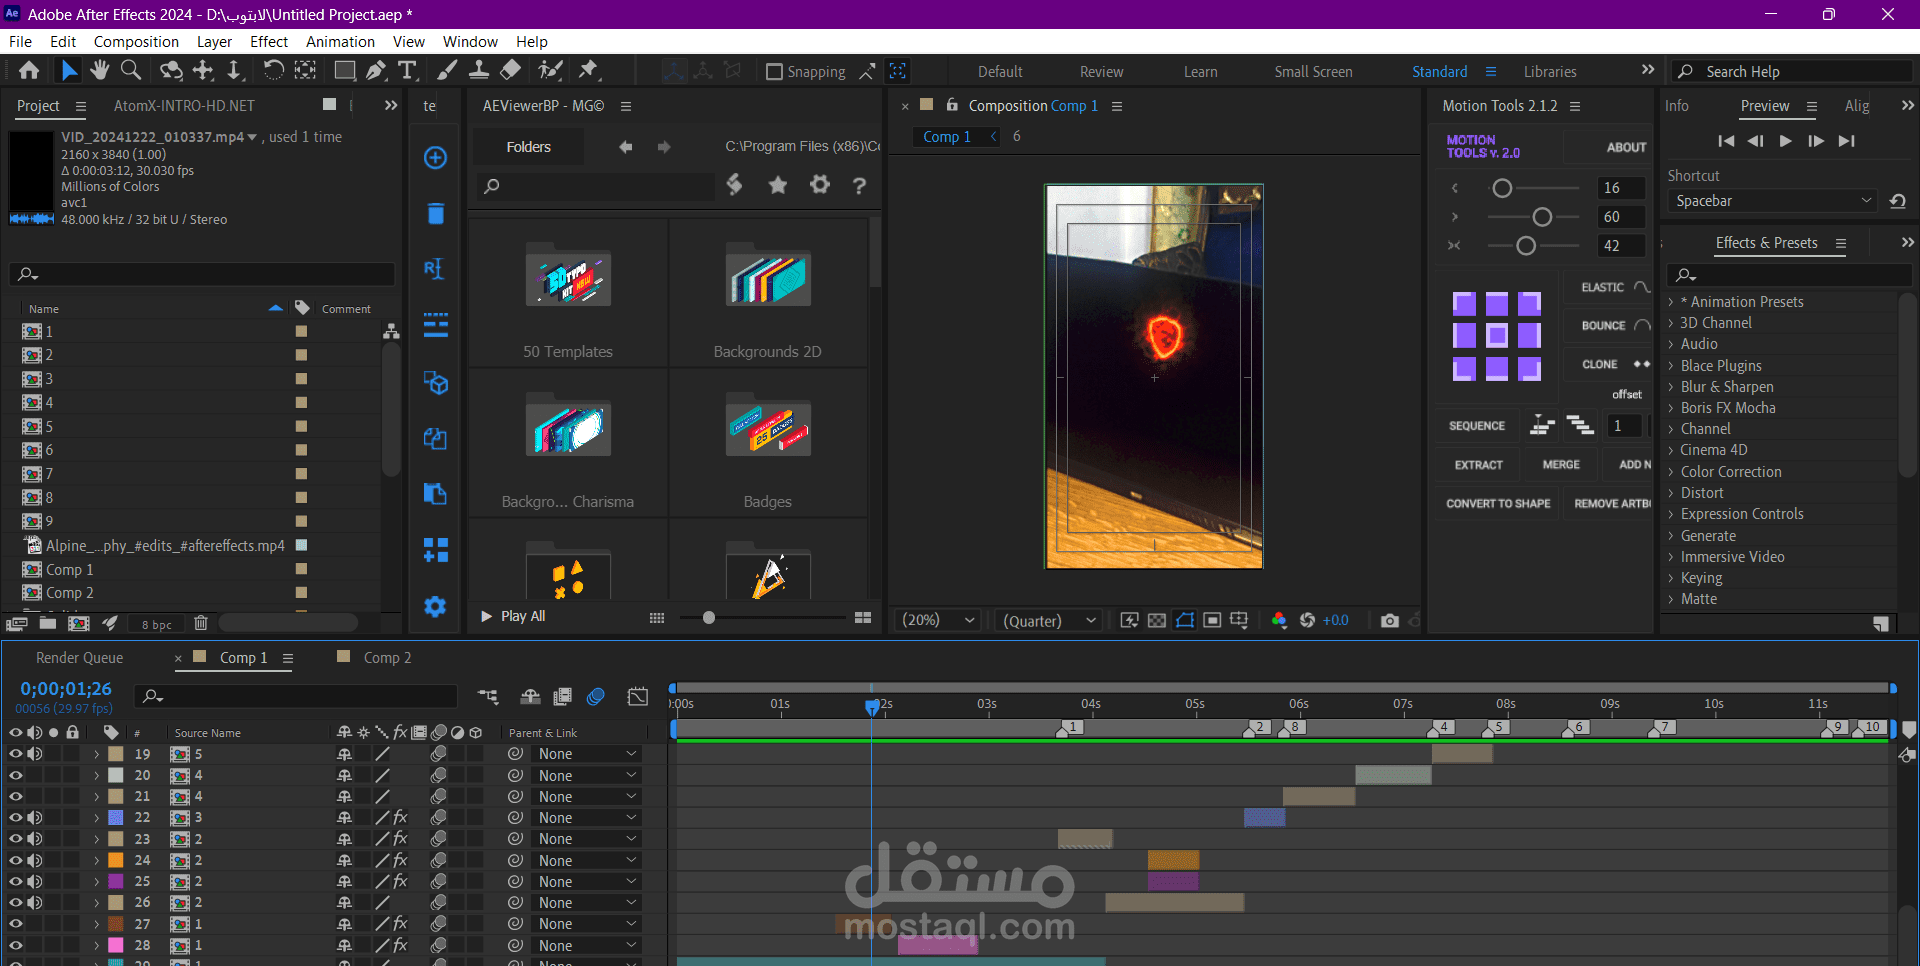Select the Rectangle shape tool
This screenshot has height=966, width=1920.
[x=344, y=70]
